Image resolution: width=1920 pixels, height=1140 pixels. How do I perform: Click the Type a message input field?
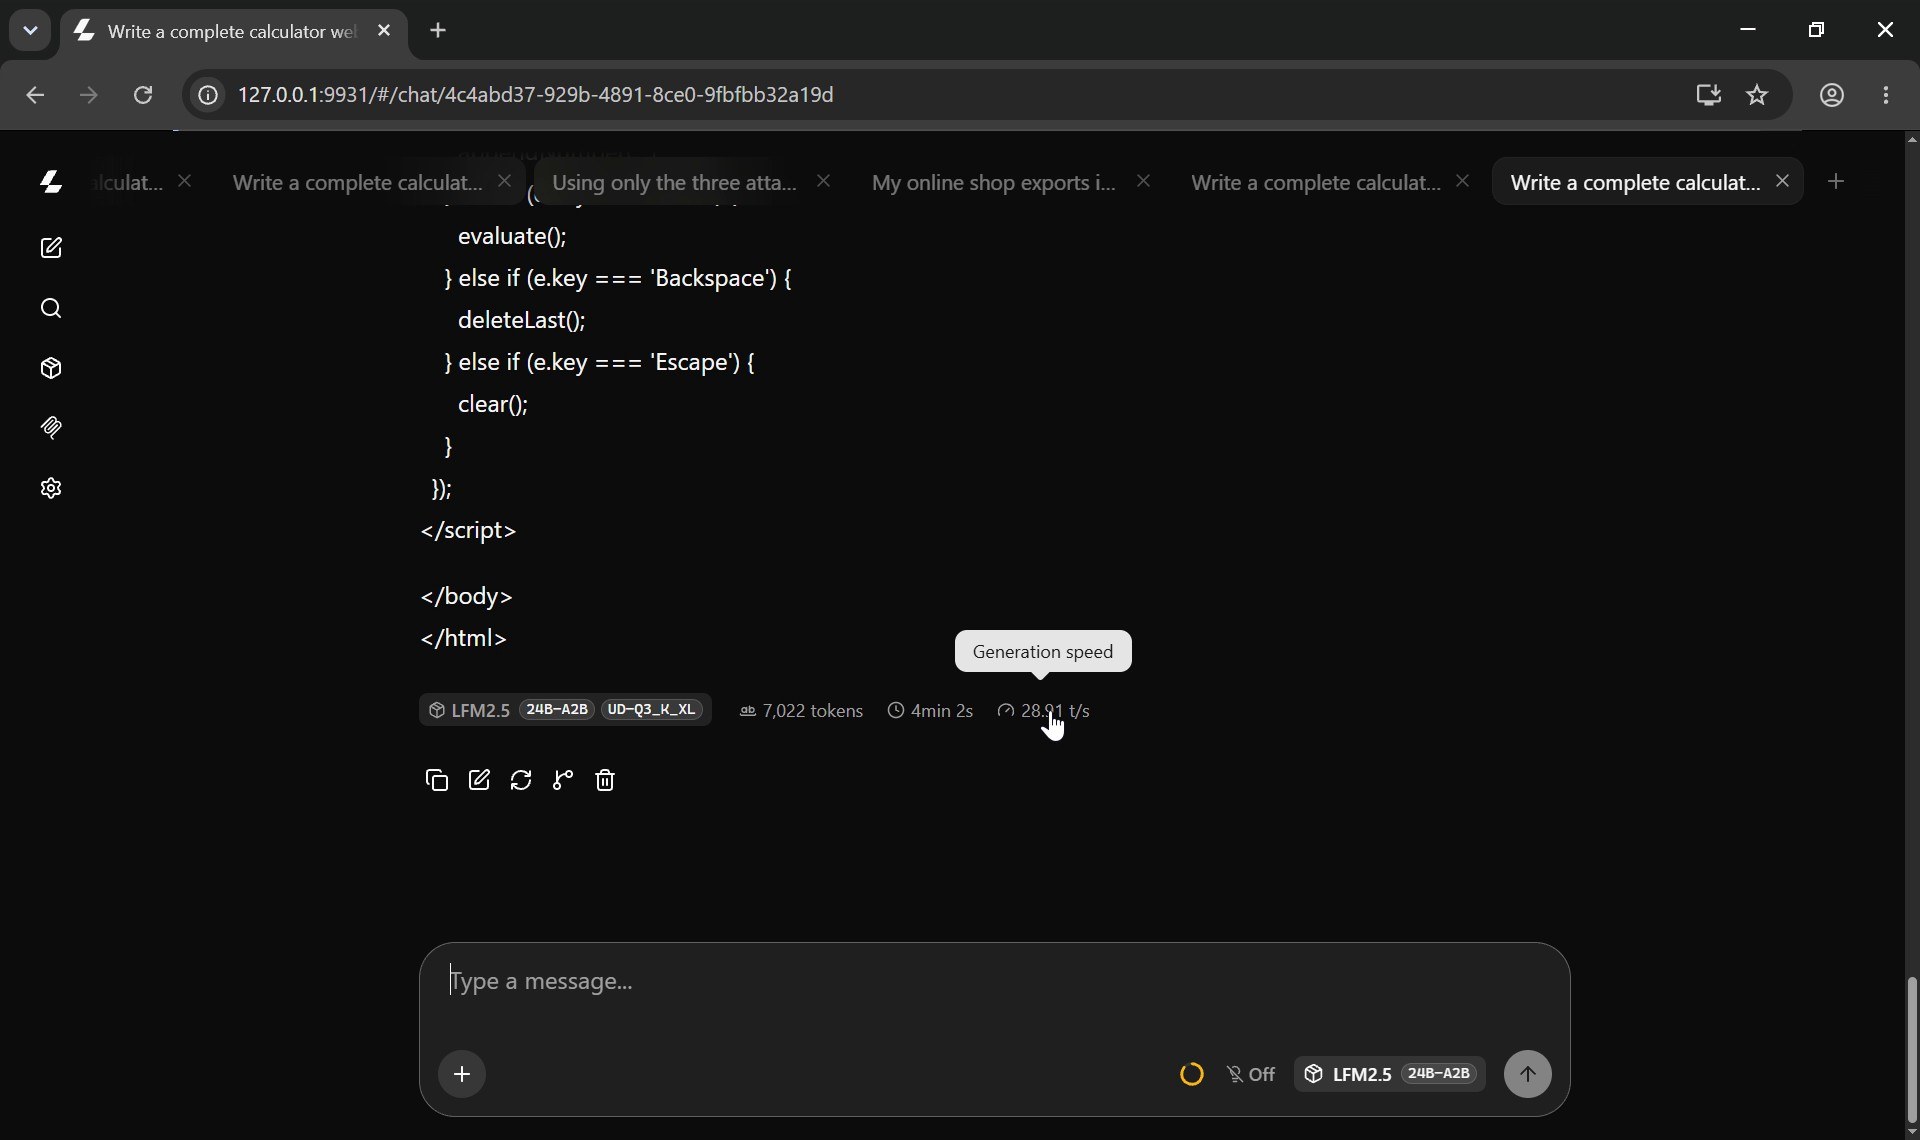994,982
